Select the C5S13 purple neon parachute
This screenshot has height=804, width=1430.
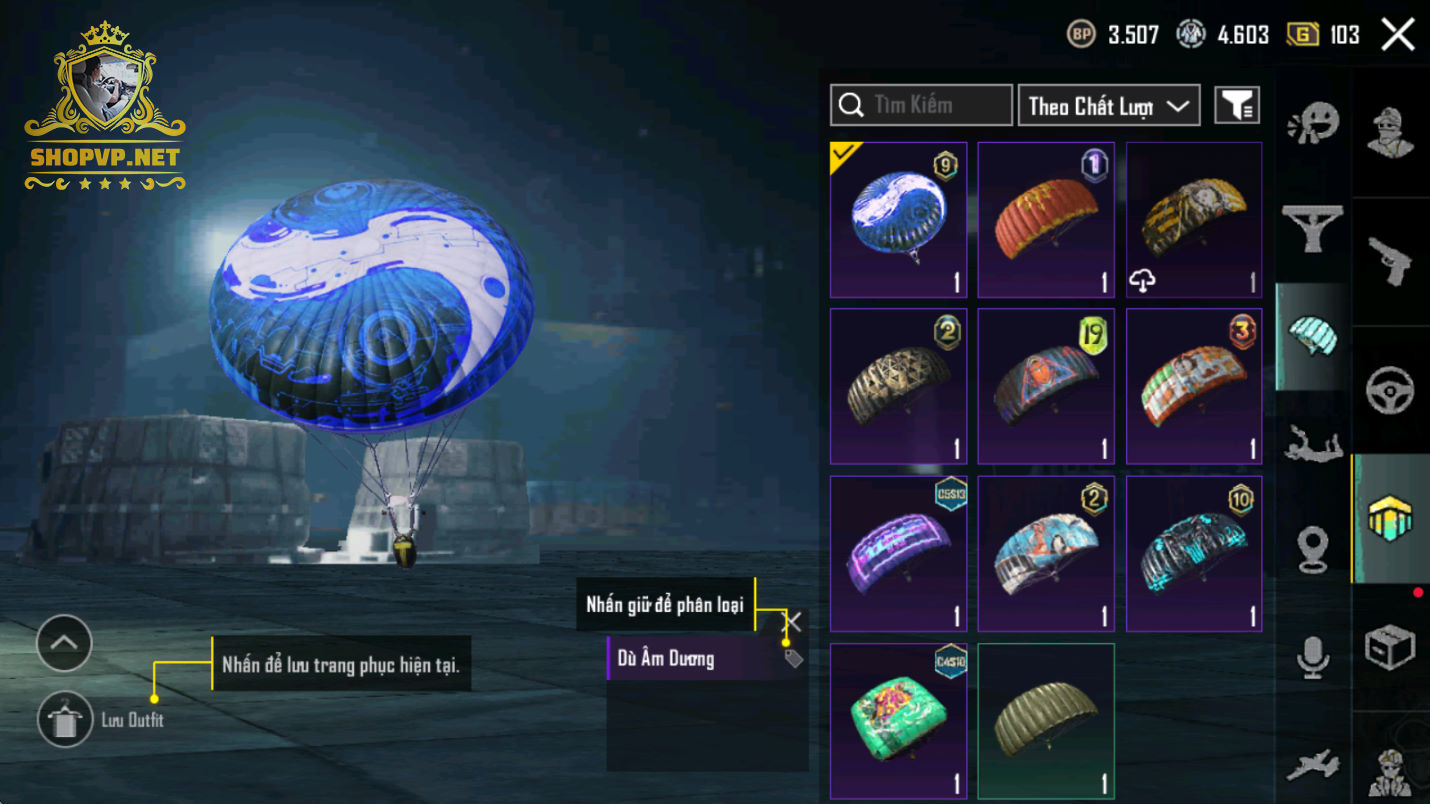898,554
